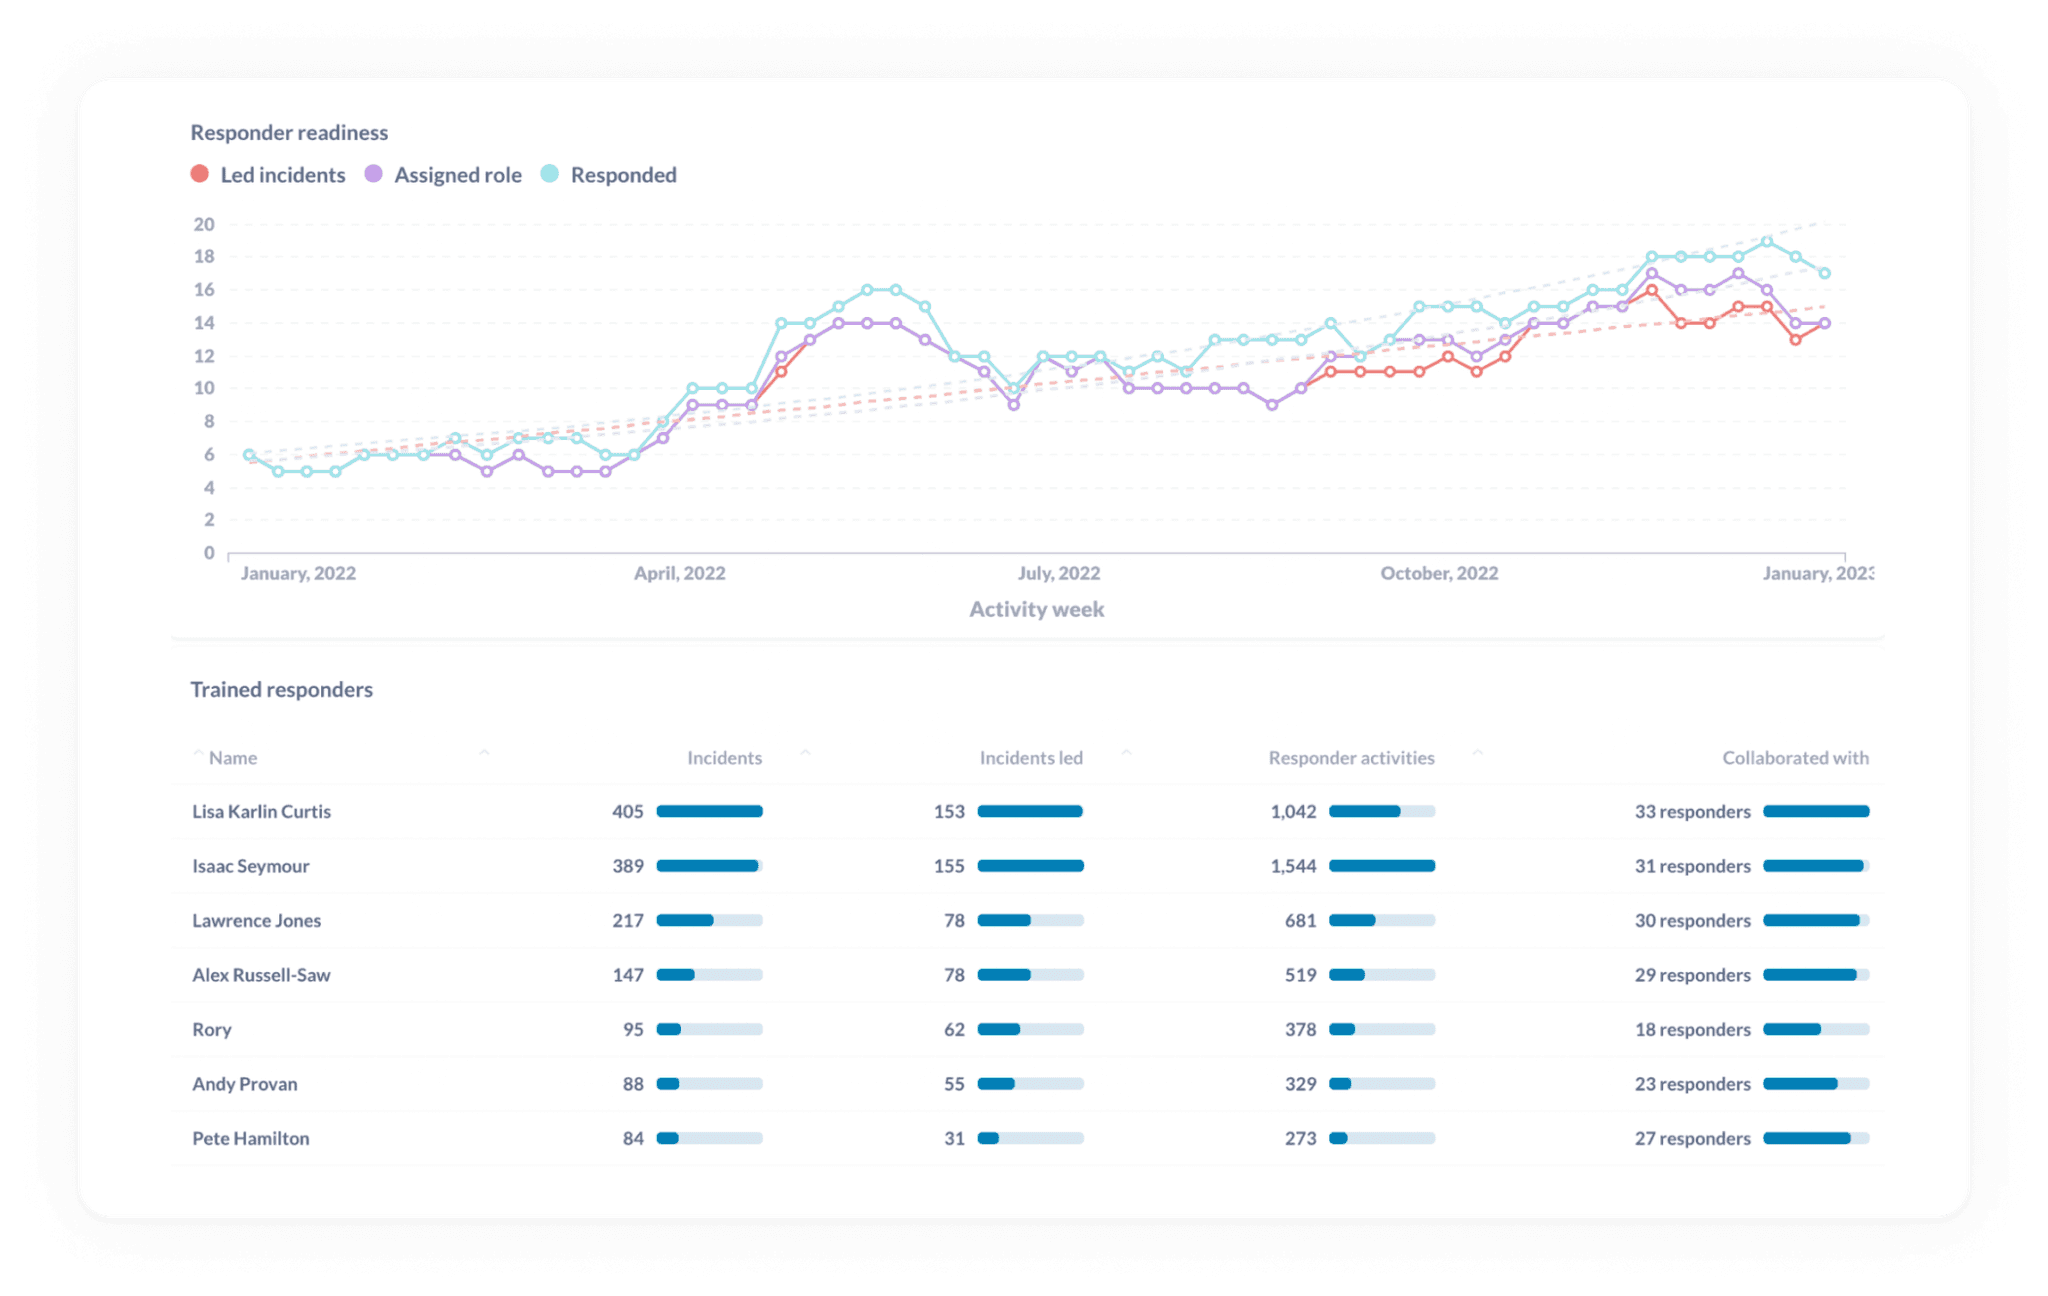Viewport: 2048px width, 1296px height.
Task: Open Isaac Seymour responder row
Action: 250,866
